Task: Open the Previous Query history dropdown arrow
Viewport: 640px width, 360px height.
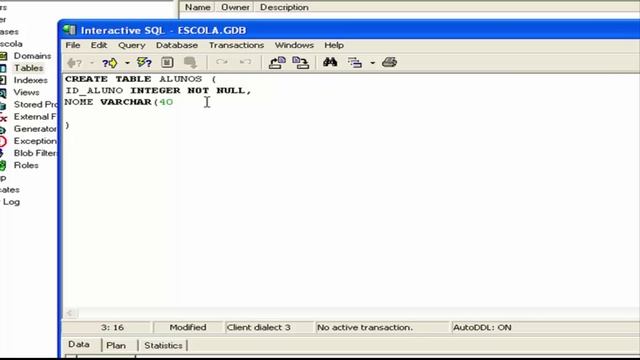Action: click(92, 63)
